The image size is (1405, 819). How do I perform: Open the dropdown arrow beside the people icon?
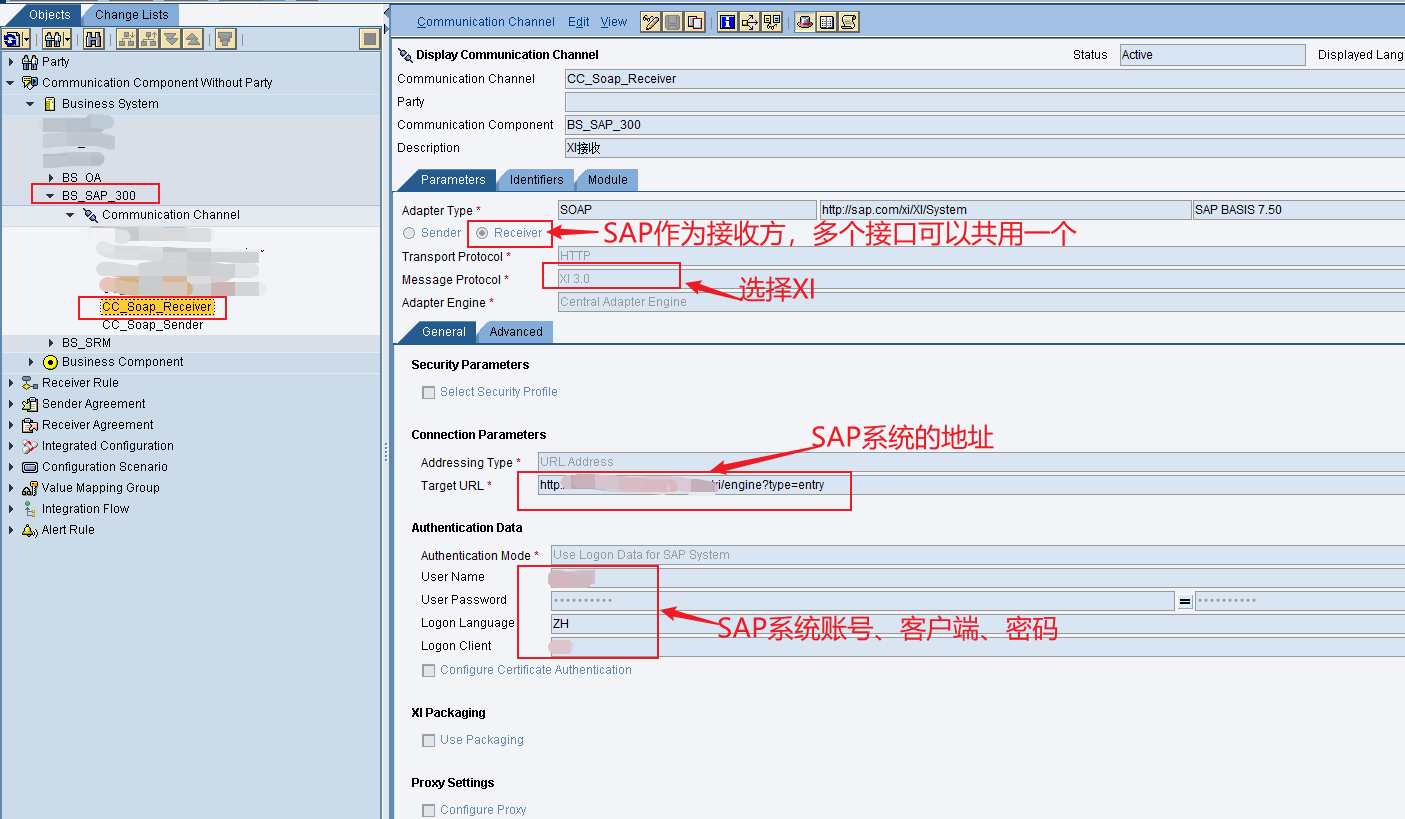(68, 39)
